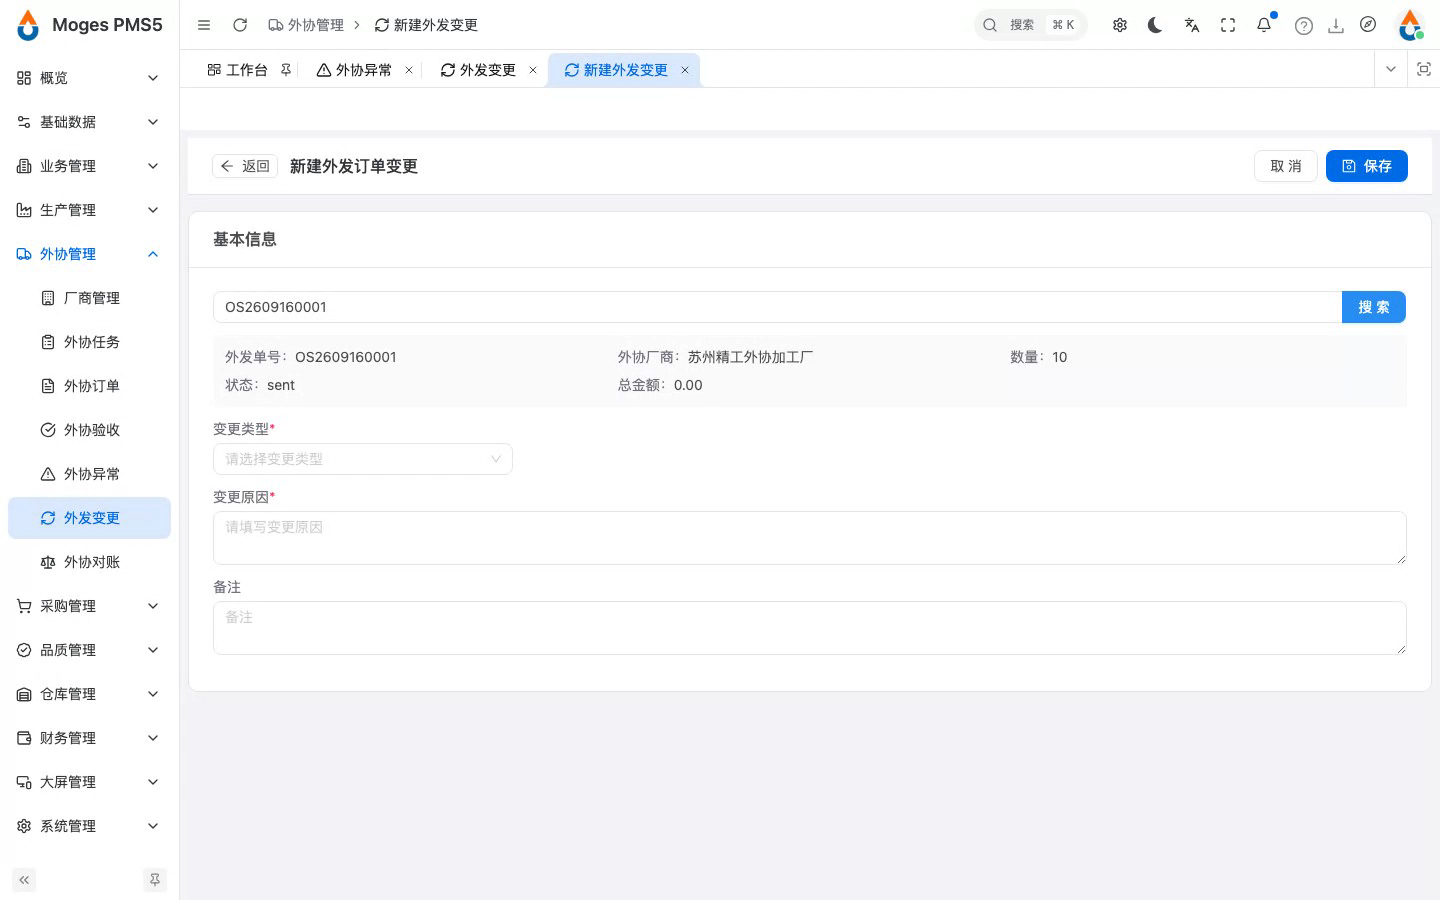Click the 返回 back button
Screen dimensions: 1440x900
245,166
